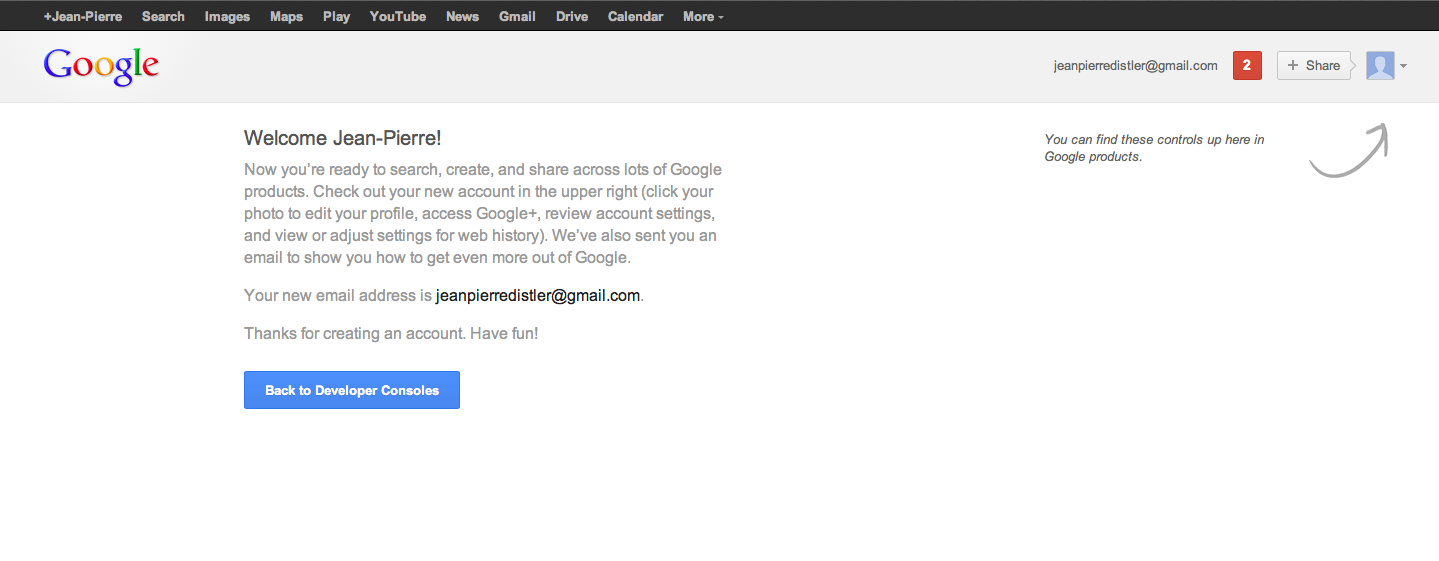Click the Google logo
The height and width of the screenshot is (561, 1439).
click(x=101, y=66)
